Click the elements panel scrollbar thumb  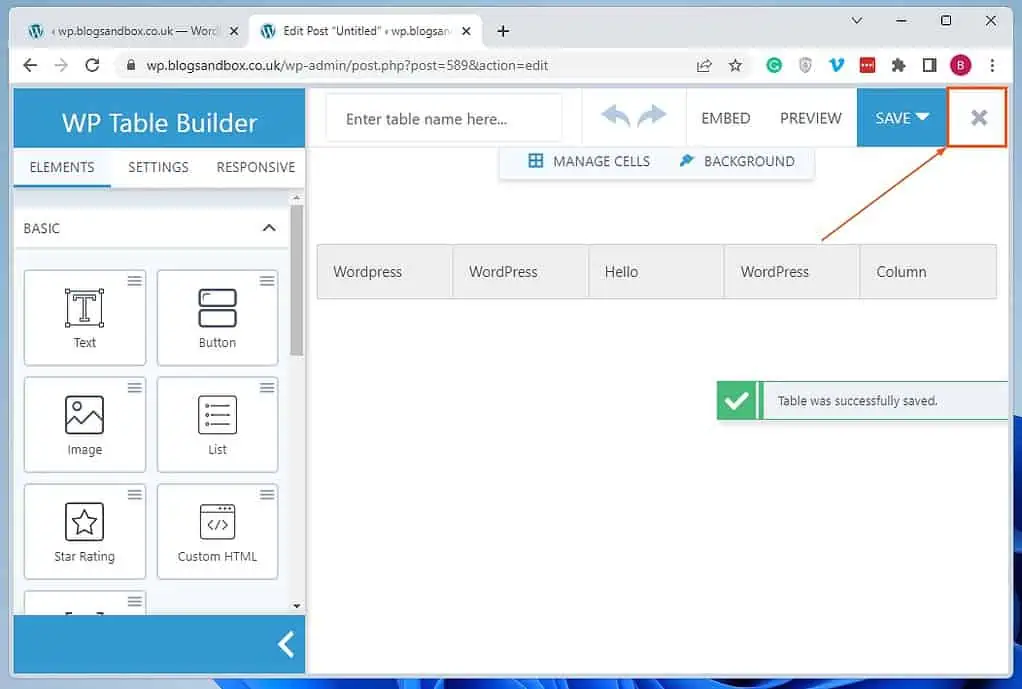(297, 280)
